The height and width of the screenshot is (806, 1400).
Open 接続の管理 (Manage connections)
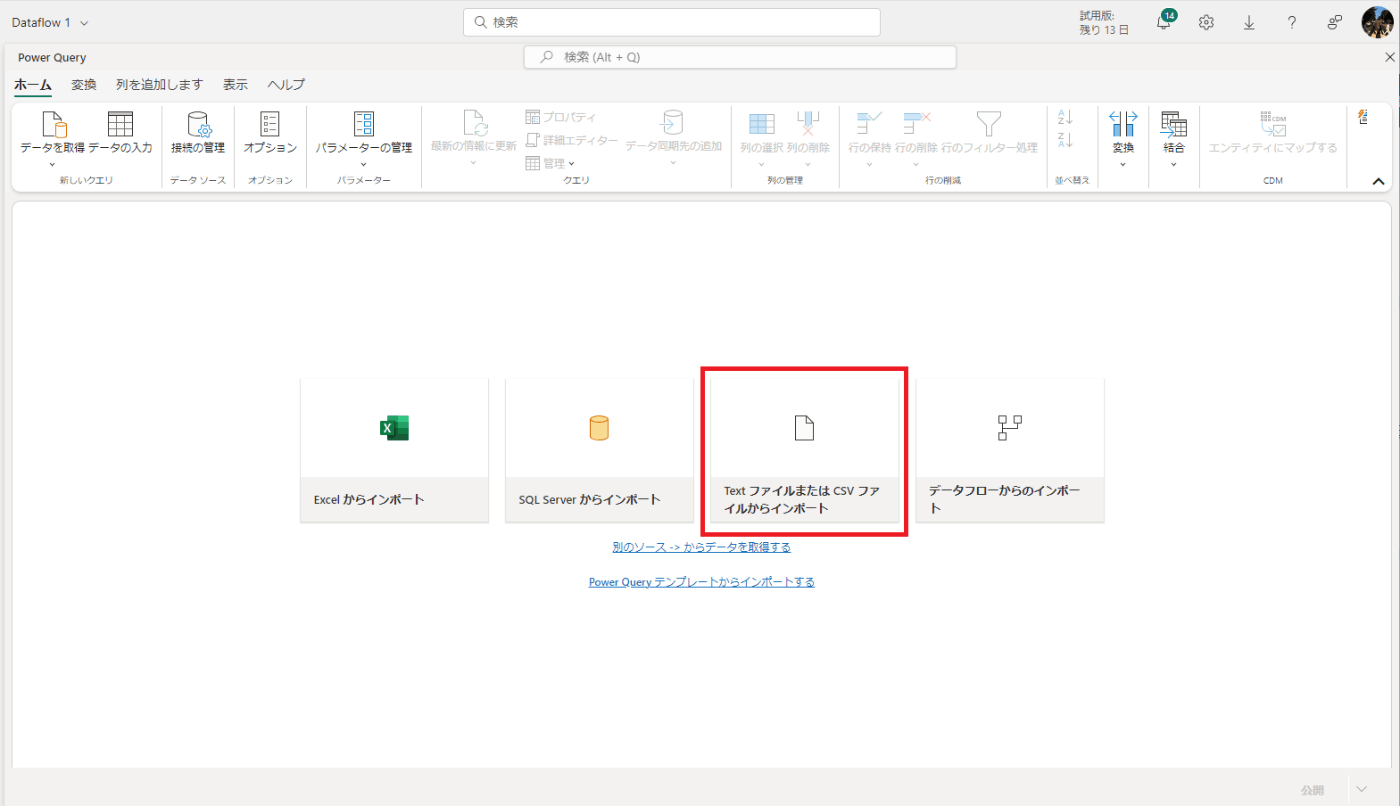click(x=198, y=133)
